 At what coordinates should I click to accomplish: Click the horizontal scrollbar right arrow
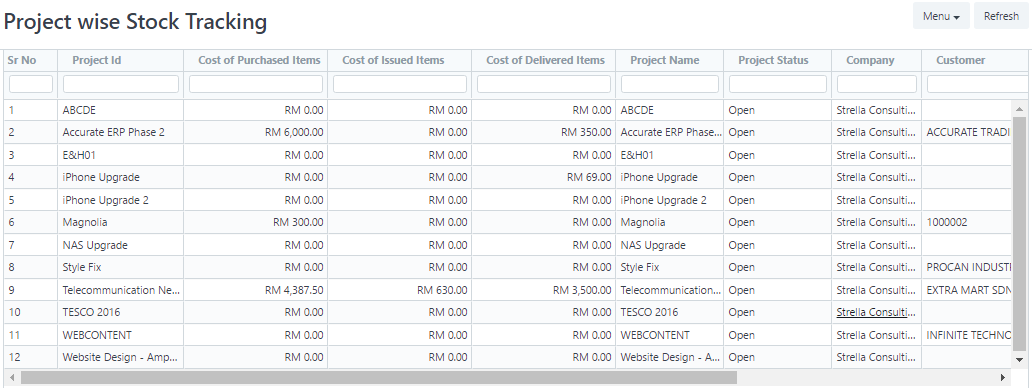point(1003,377)
